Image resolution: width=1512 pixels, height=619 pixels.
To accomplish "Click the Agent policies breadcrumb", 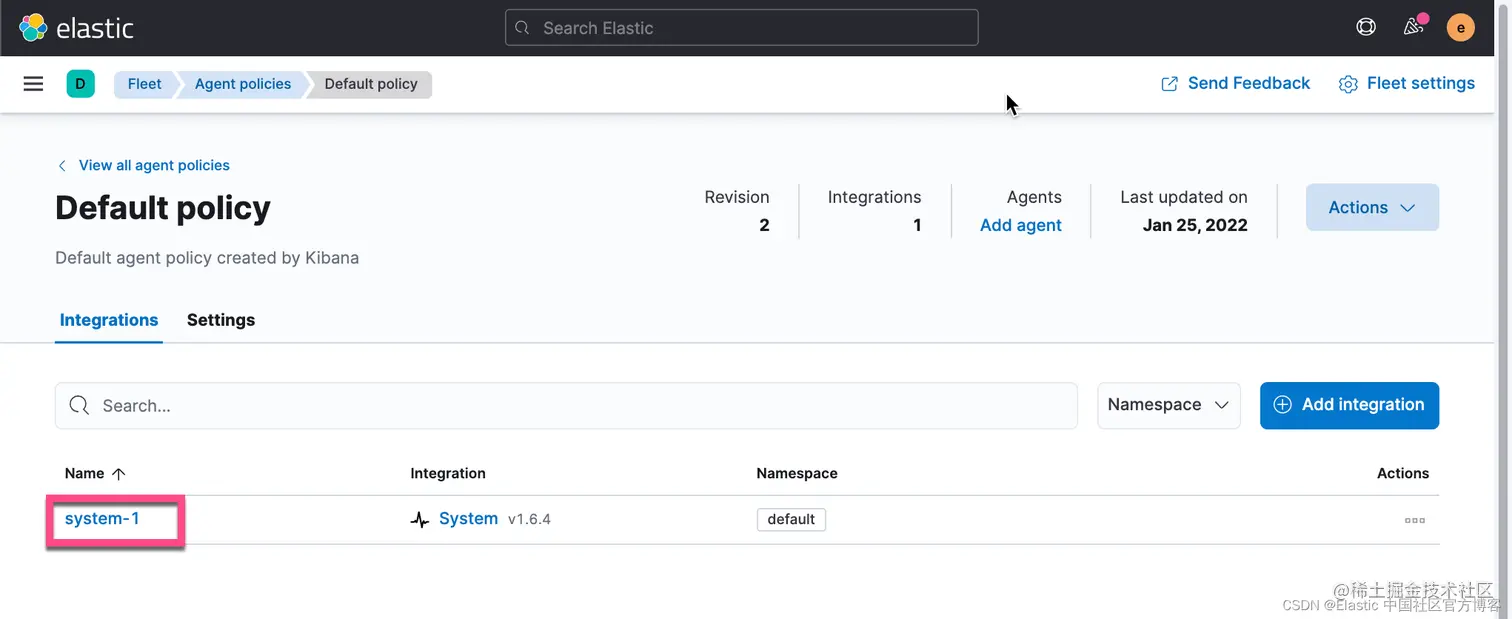I will coord(243,84).
